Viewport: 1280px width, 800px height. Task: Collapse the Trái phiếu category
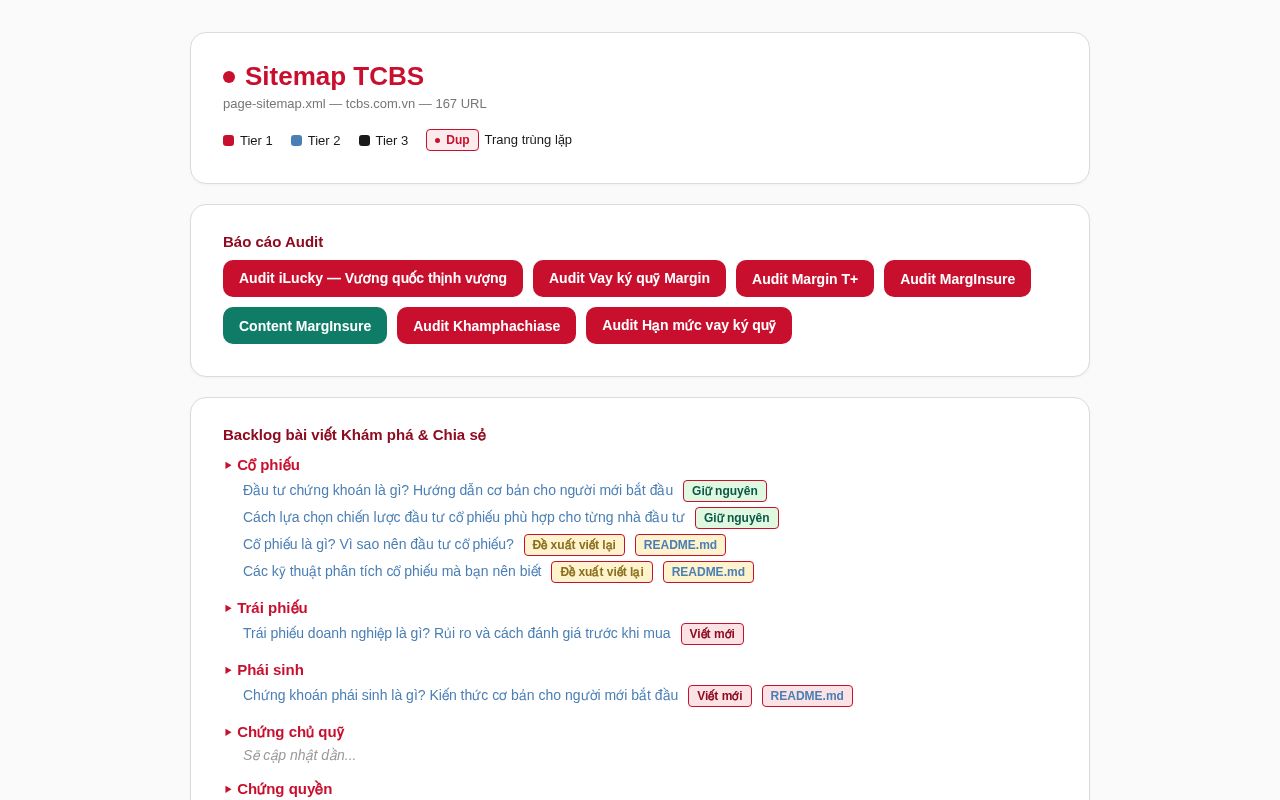point(266,608)
